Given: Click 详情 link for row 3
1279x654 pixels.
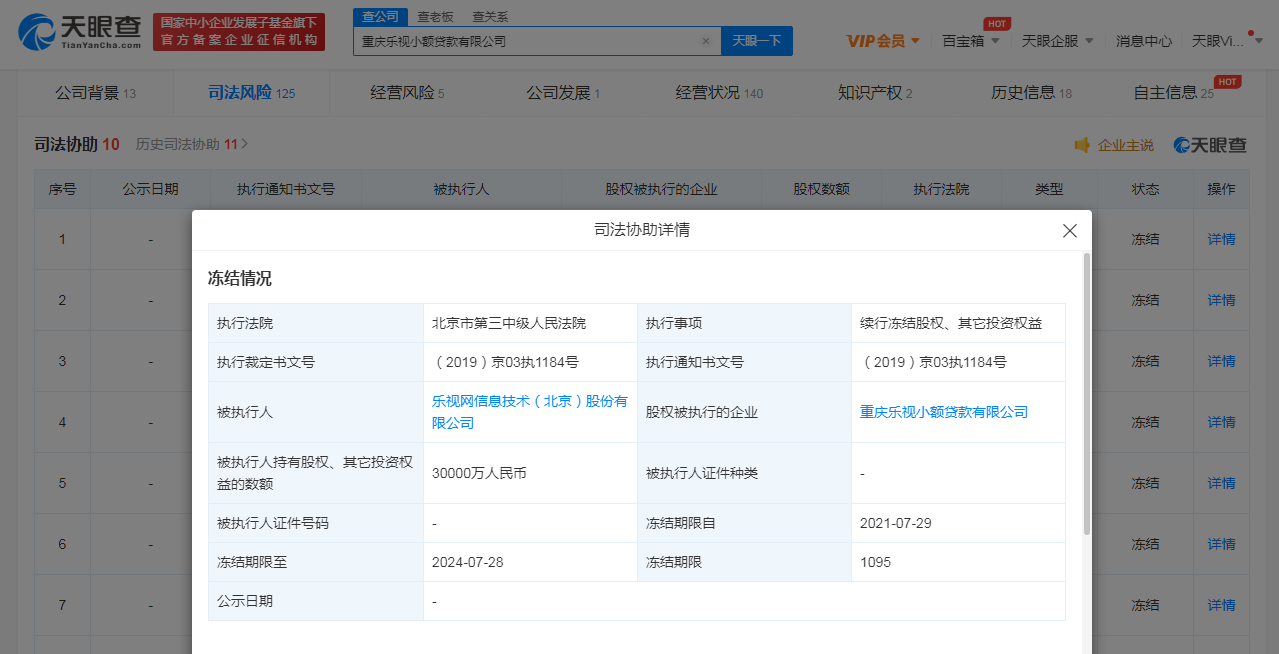Looking at the screenshot, I should coord(1221,361).
